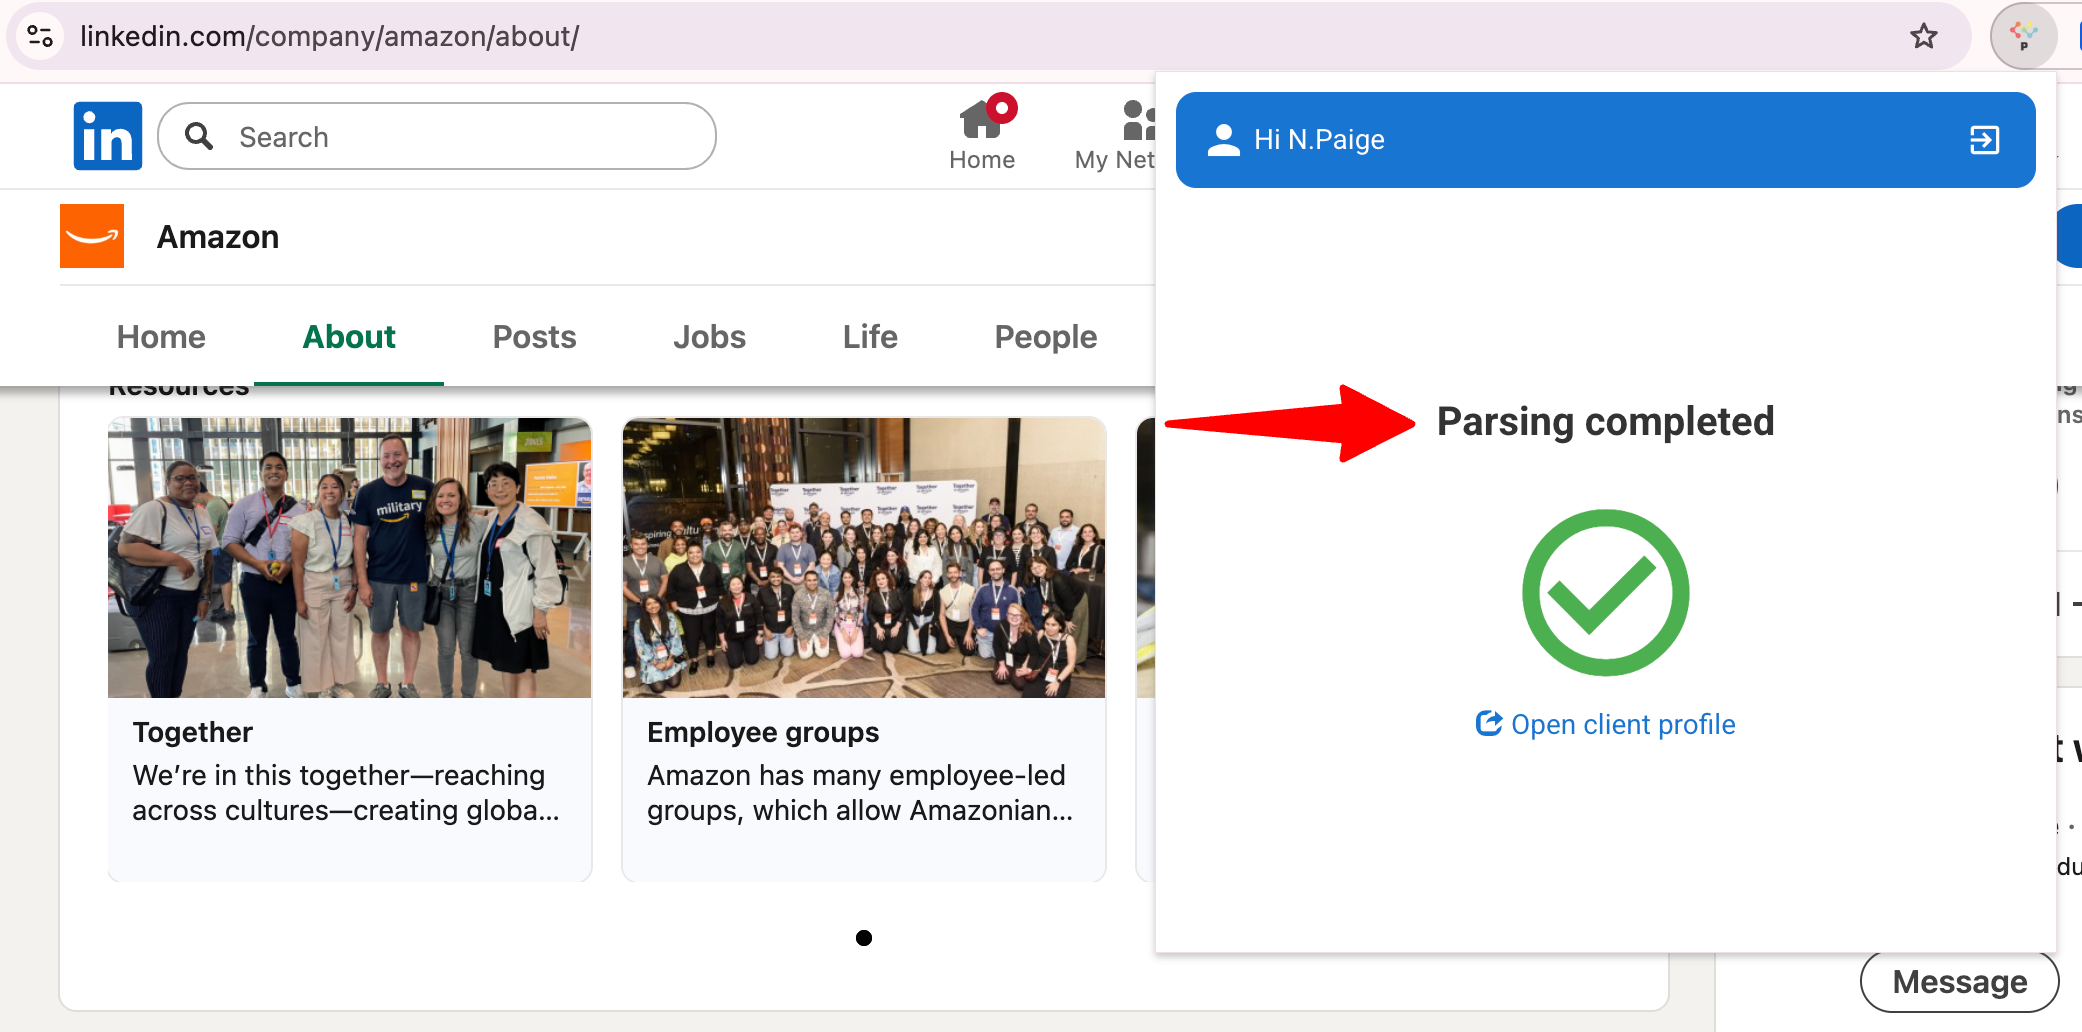Click the Hi N.Paige greeting text

click(x=1319, y=140)
